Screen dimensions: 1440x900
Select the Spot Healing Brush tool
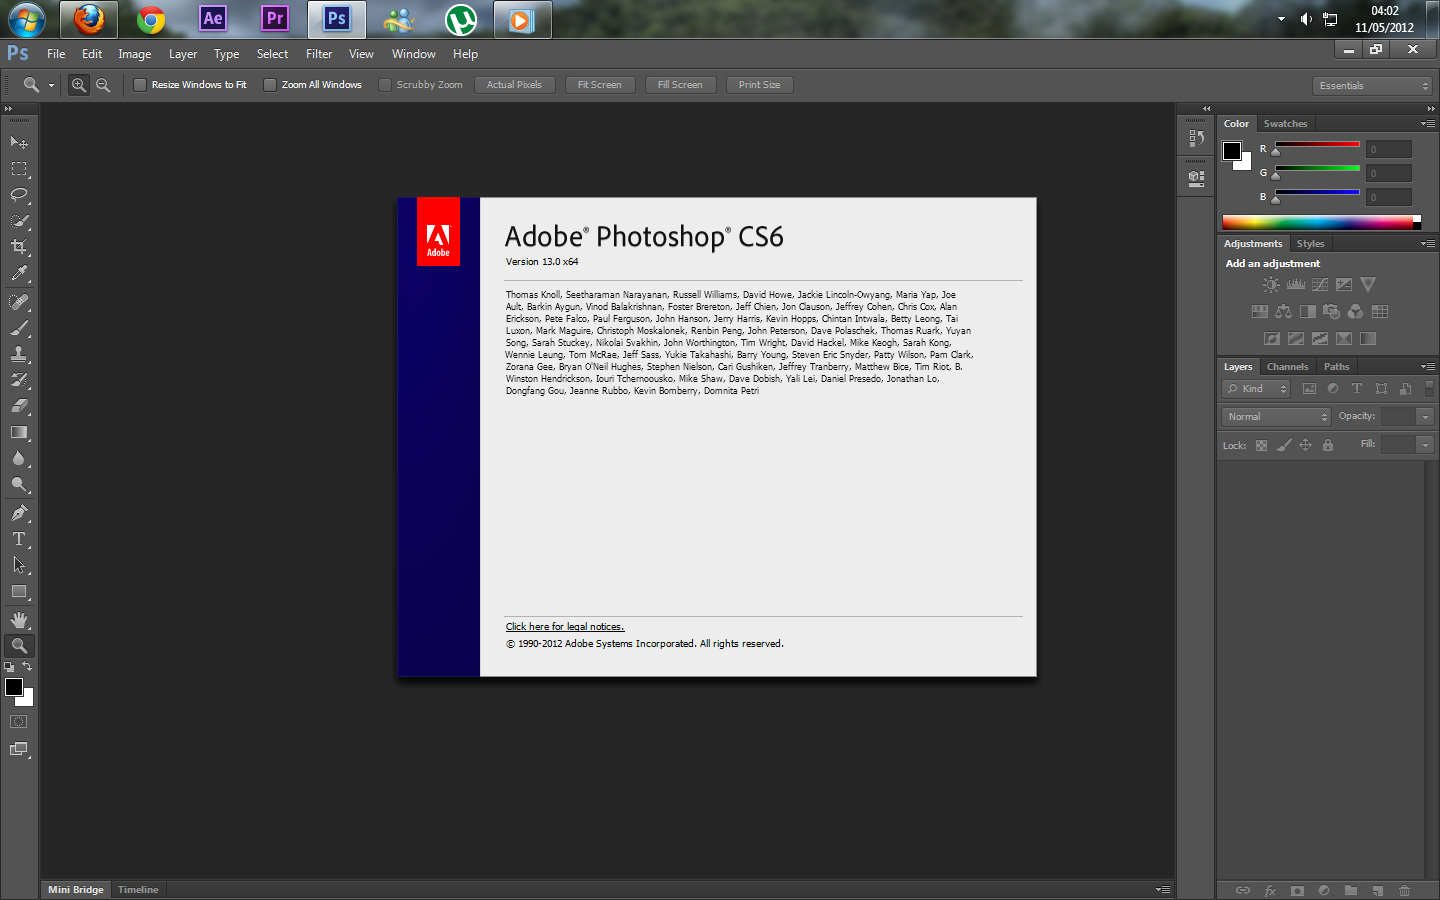tap(19, 302)
